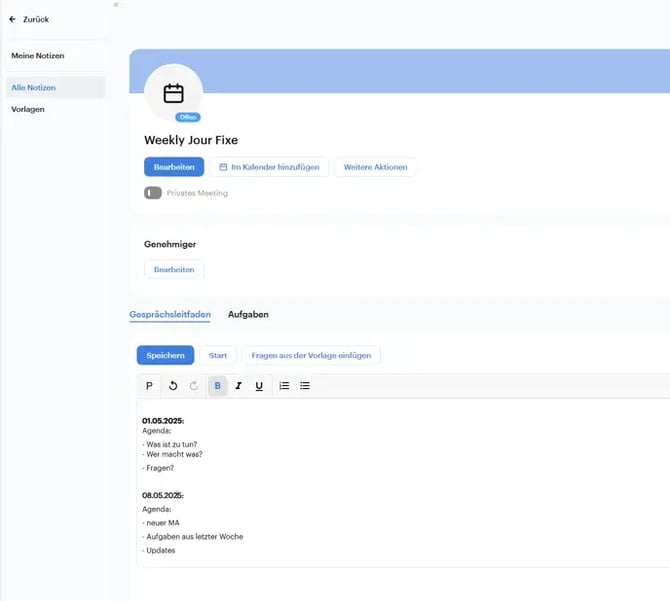Screen dimensions: 670x601
Task: Click the Zurück back arrow icon
Action: click(x=12, y=19)
